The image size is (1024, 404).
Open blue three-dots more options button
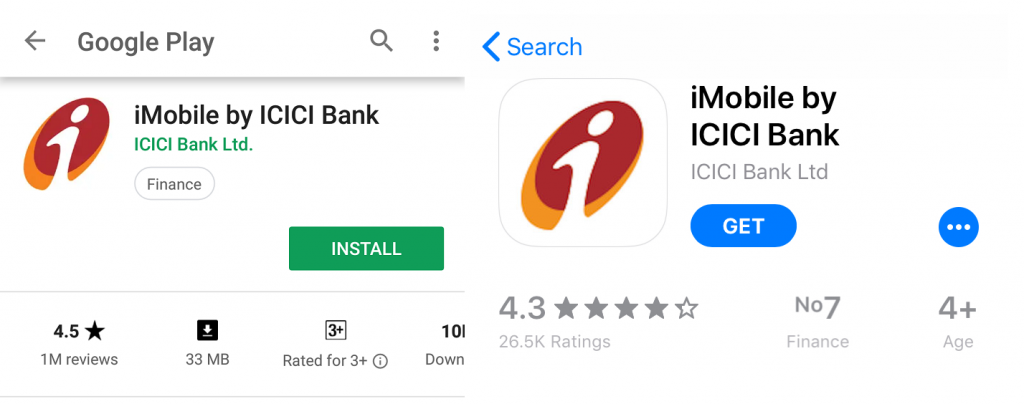coord(958,227)
